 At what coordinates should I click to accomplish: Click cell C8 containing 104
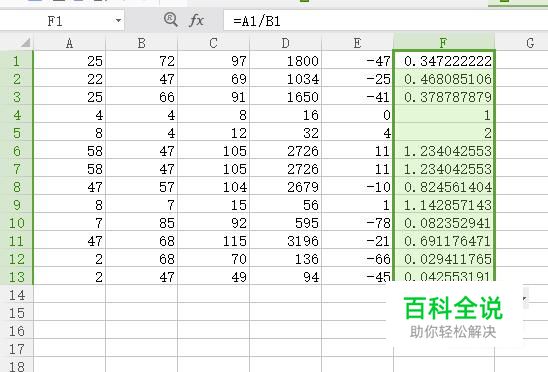point(214,187)
